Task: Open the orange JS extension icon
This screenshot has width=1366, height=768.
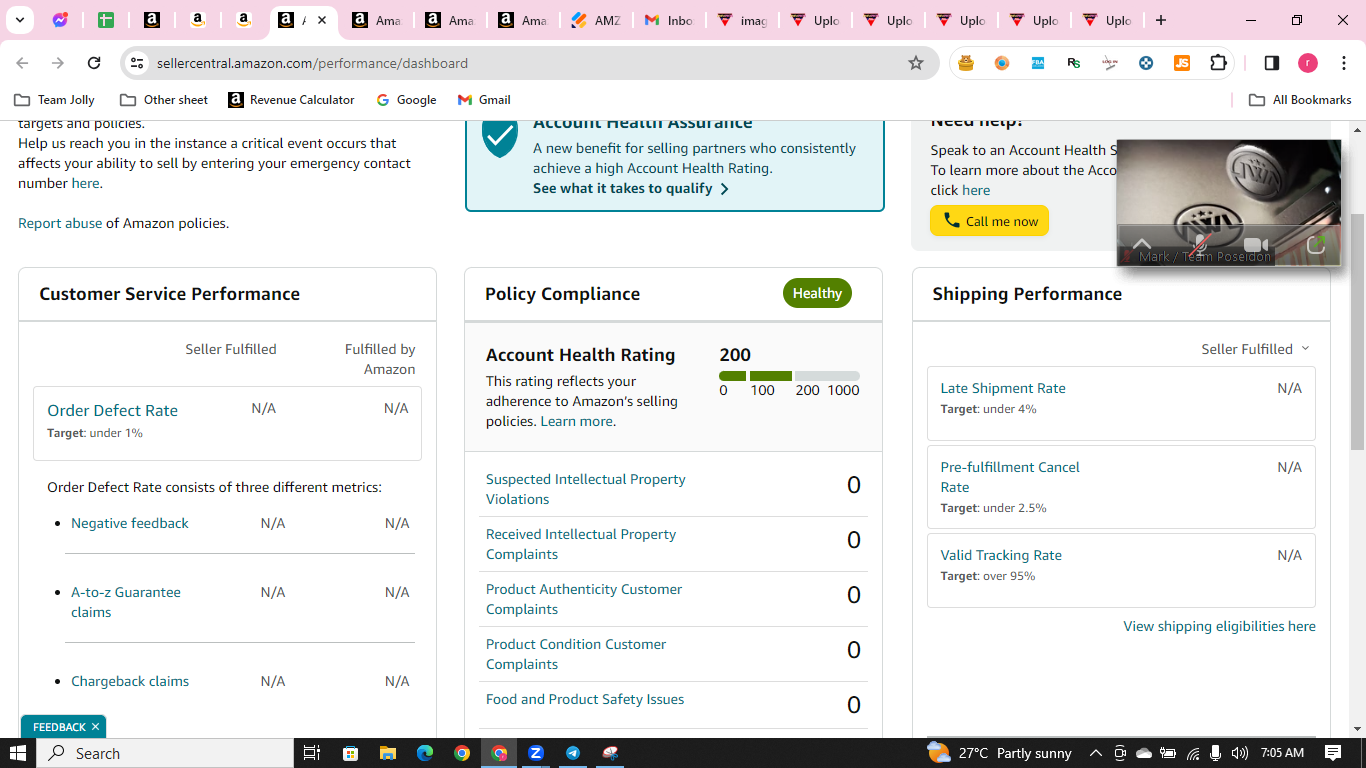Action: tap(1182, 63)
